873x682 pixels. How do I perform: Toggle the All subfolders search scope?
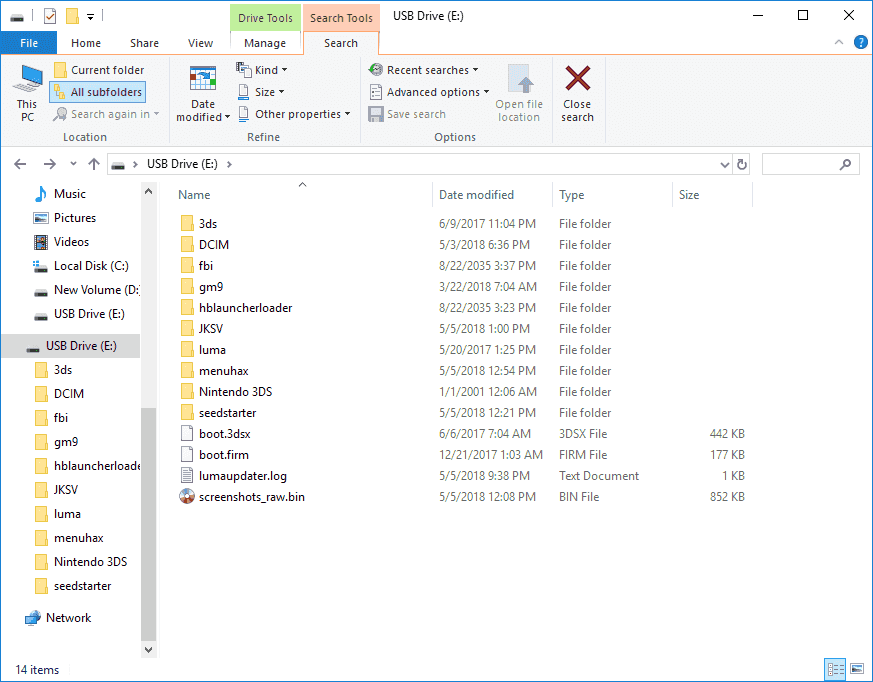tap(98, 92)
